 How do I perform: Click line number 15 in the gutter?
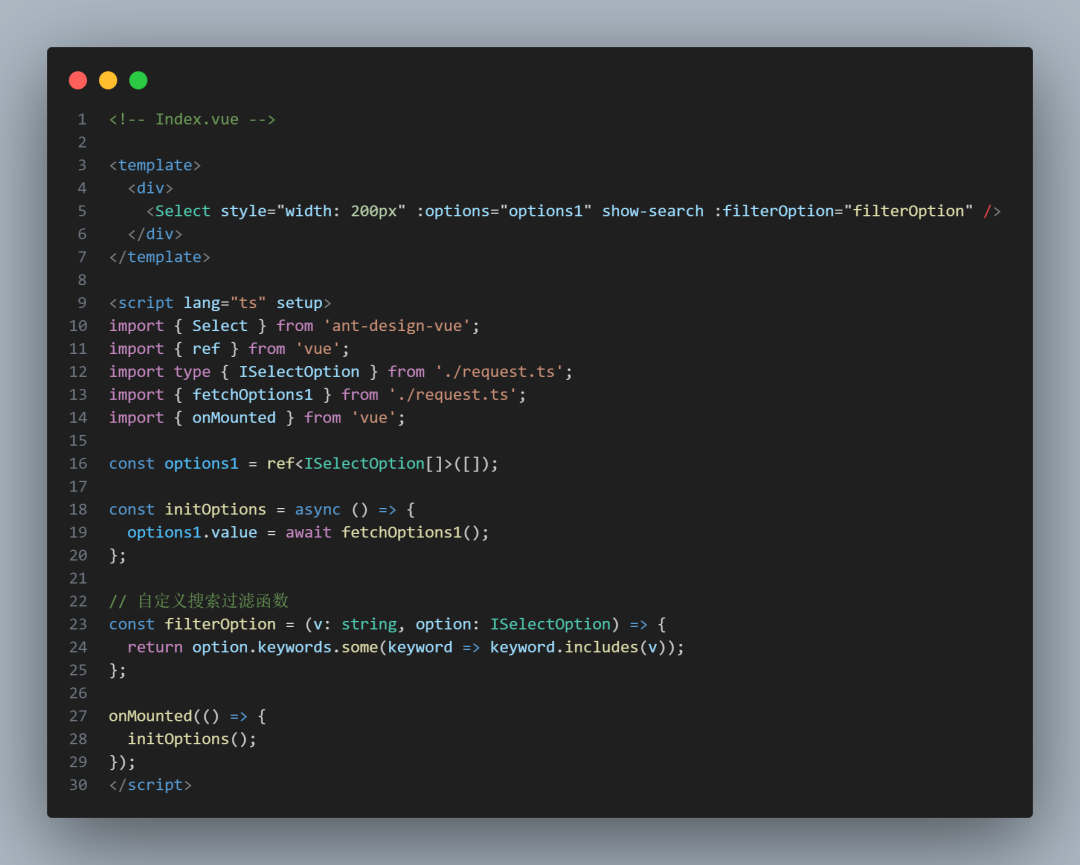click(x=78, y=441)
